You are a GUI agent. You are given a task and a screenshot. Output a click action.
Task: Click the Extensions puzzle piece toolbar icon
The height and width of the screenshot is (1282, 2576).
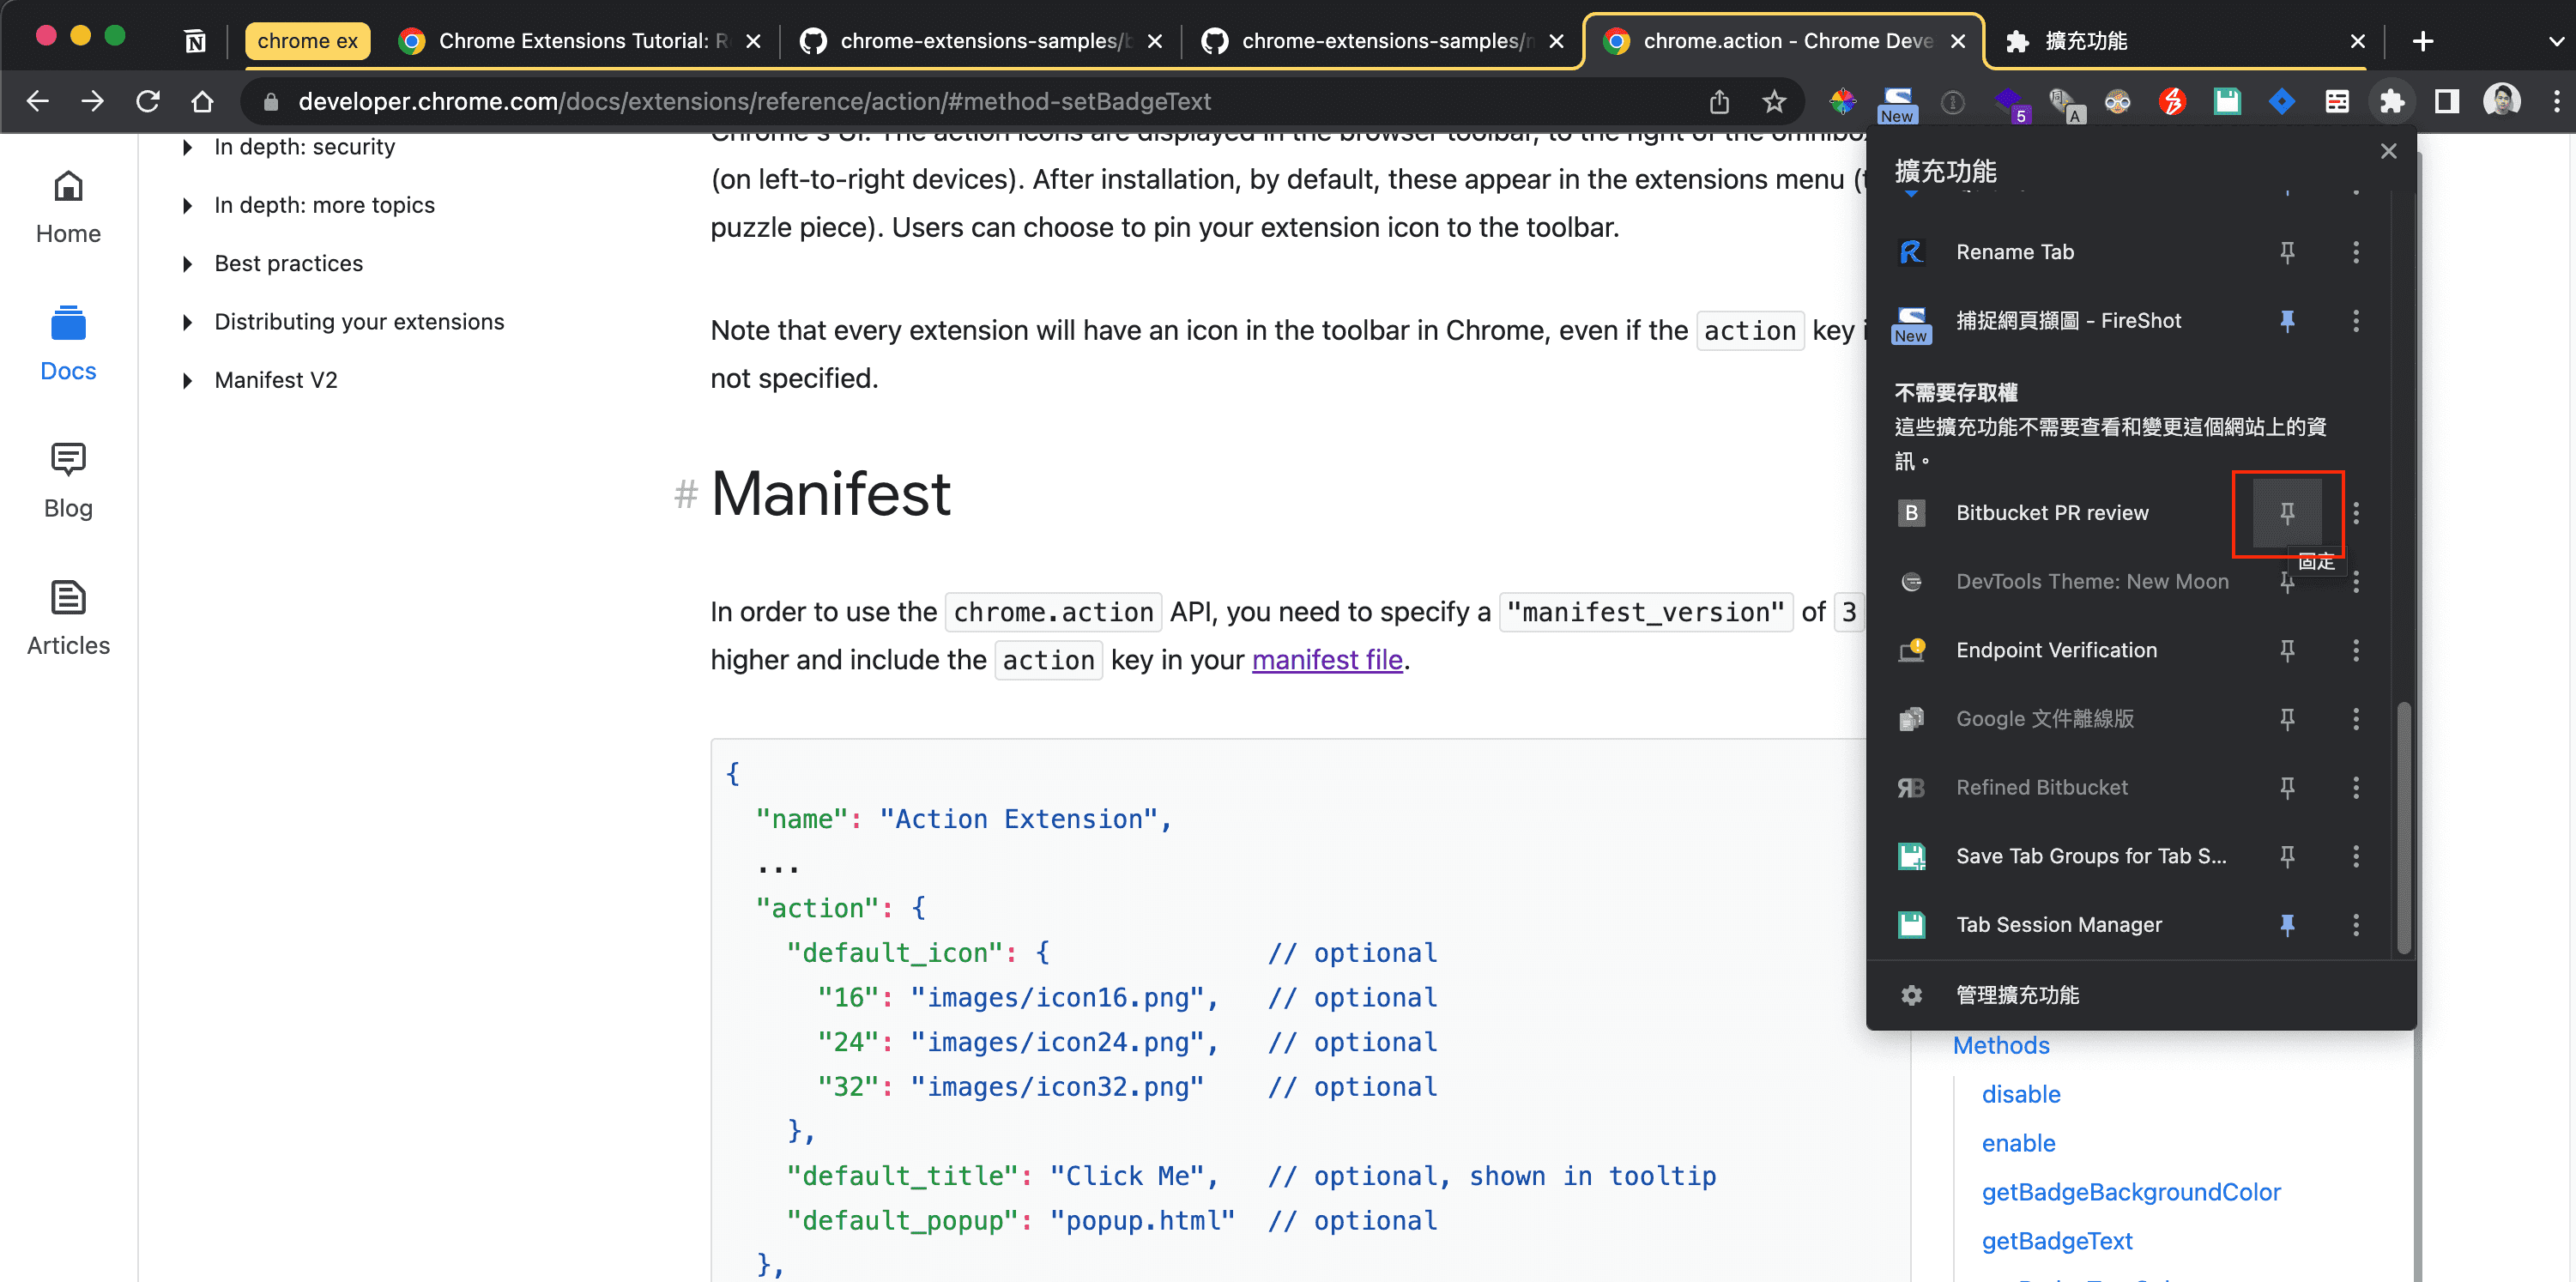2391,101
